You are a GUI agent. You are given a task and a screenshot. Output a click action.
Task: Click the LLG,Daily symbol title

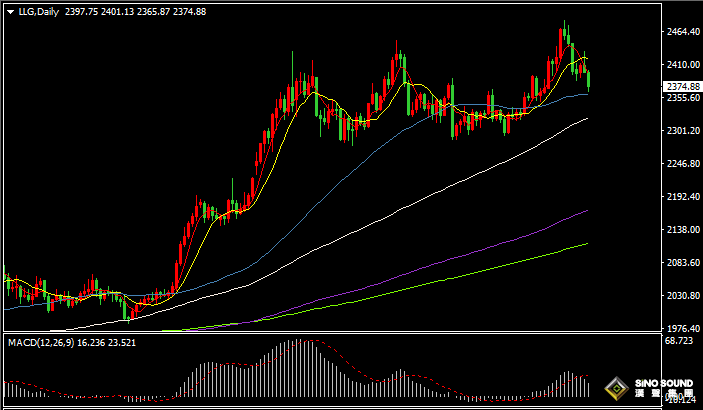pos(38,11)
